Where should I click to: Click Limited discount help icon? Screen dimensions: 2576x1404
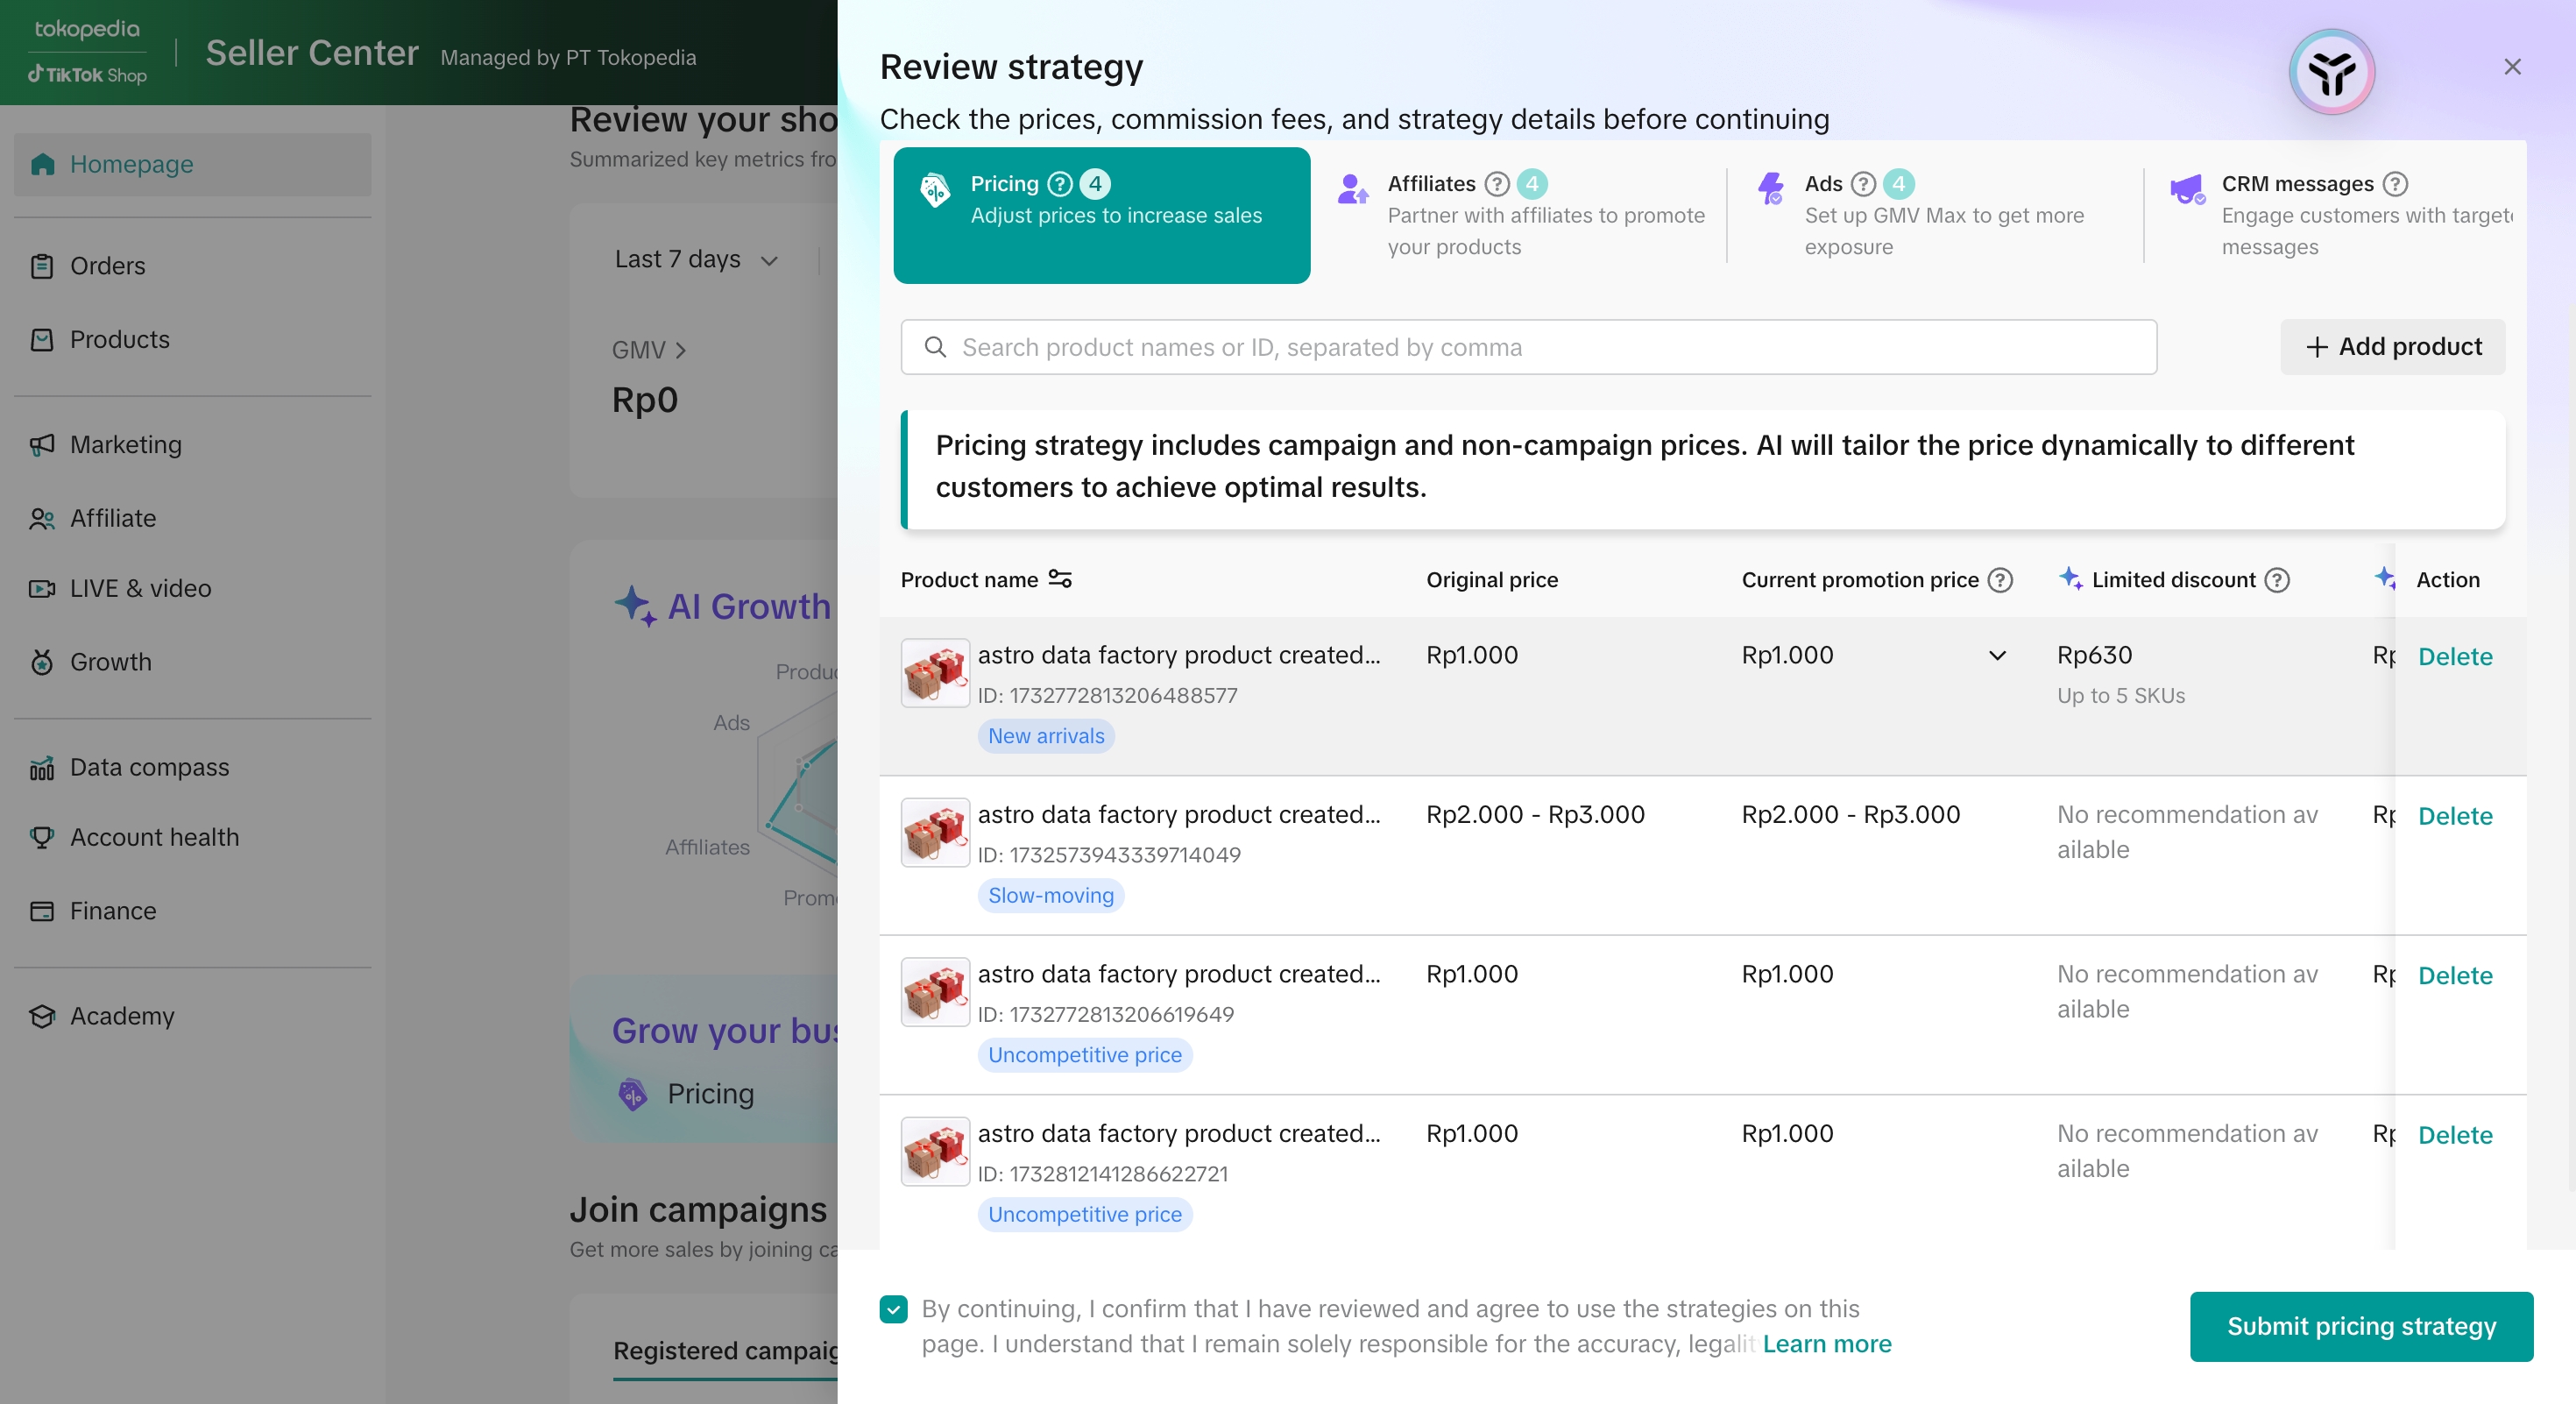2277,580
